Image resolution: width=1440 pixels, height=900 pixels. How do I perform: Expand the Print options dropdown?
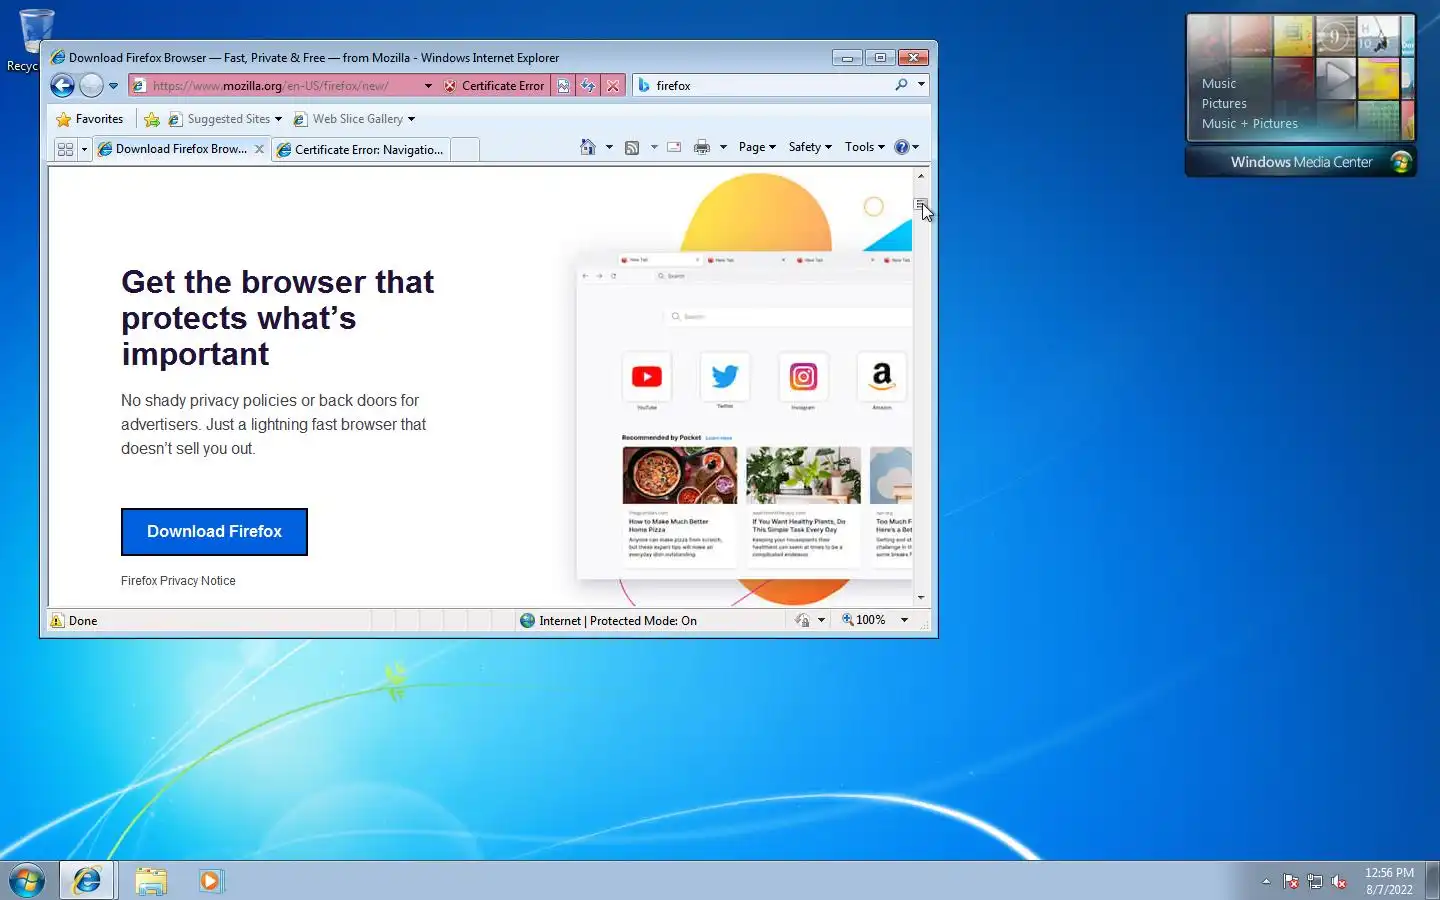(x=723, y=147)
